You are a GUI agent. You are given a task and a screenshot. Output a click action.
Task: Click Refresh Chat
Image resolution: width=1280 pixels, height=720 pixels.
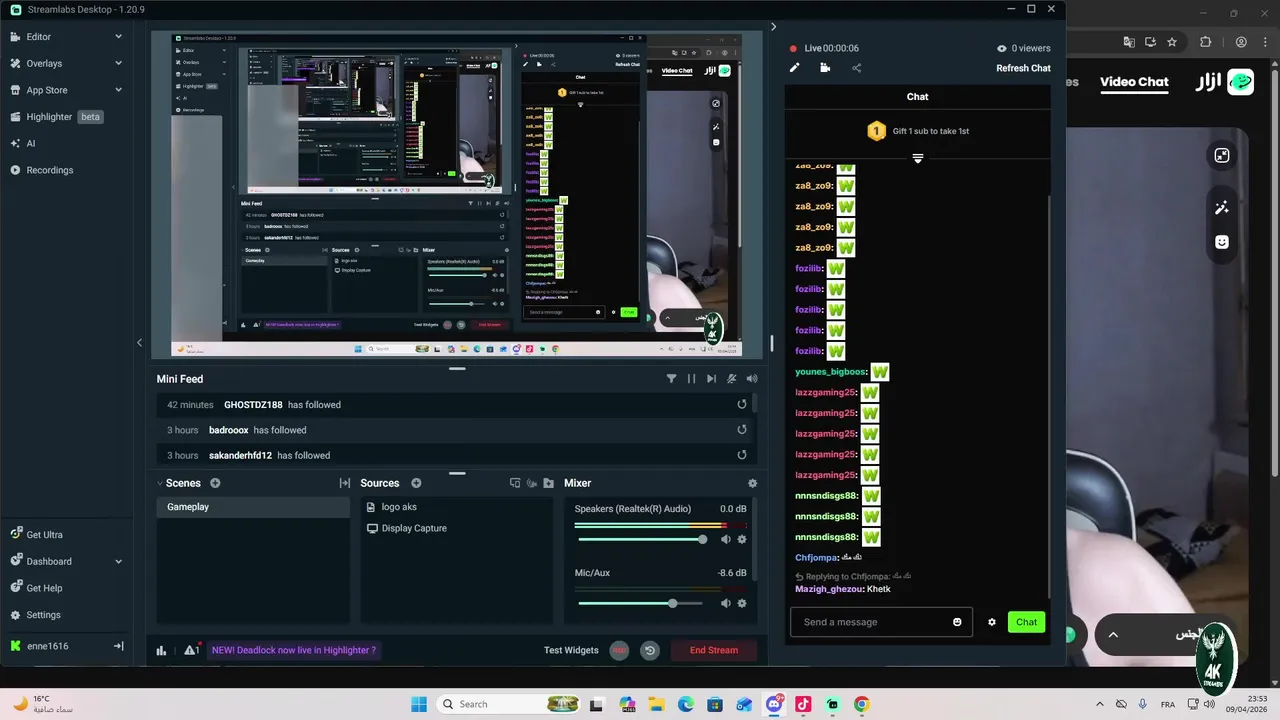pyautogui.click(x=1023, y=68)
